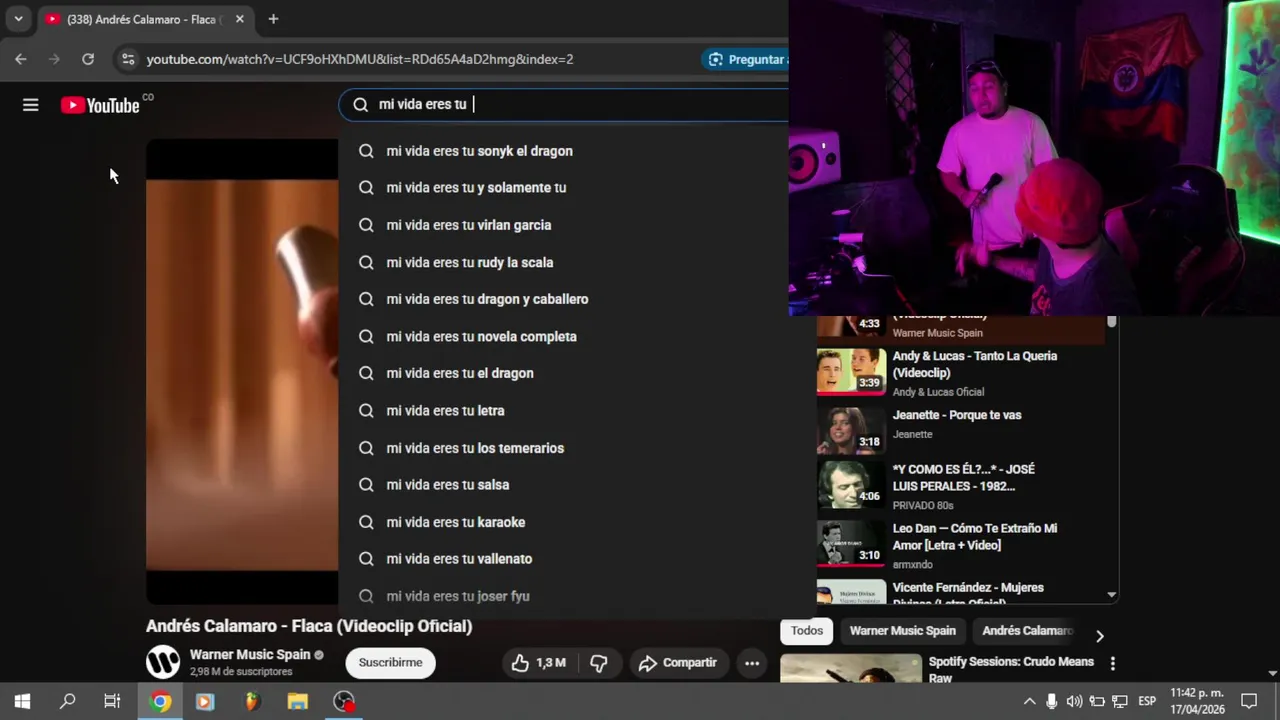Open the tab search dropdown arrow
This screenshot has width=1280, height=720.
click(18, 19)
